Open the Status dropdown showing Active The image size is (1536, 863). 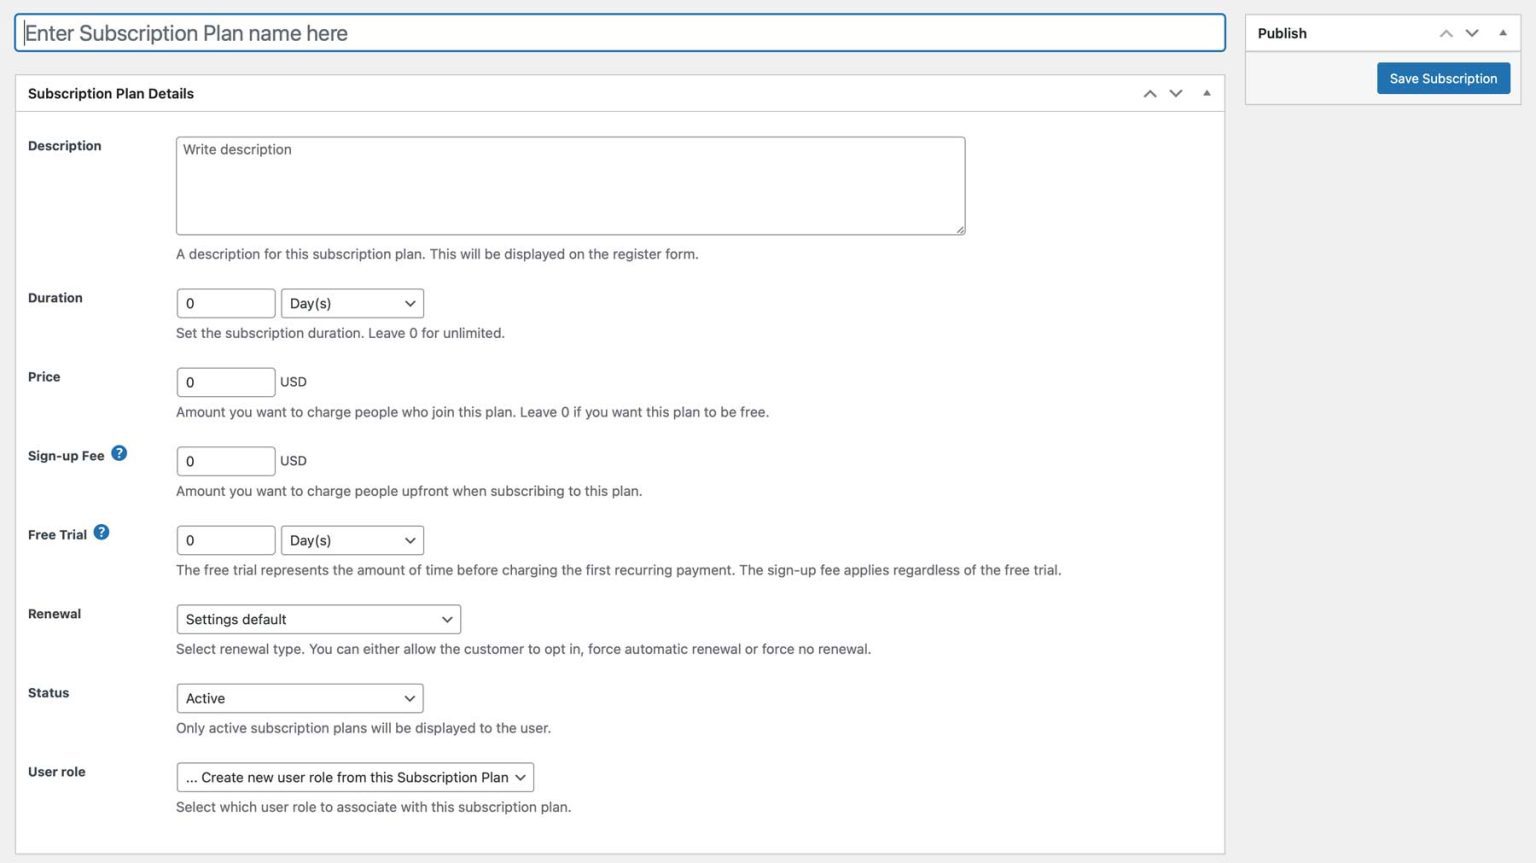299,698
